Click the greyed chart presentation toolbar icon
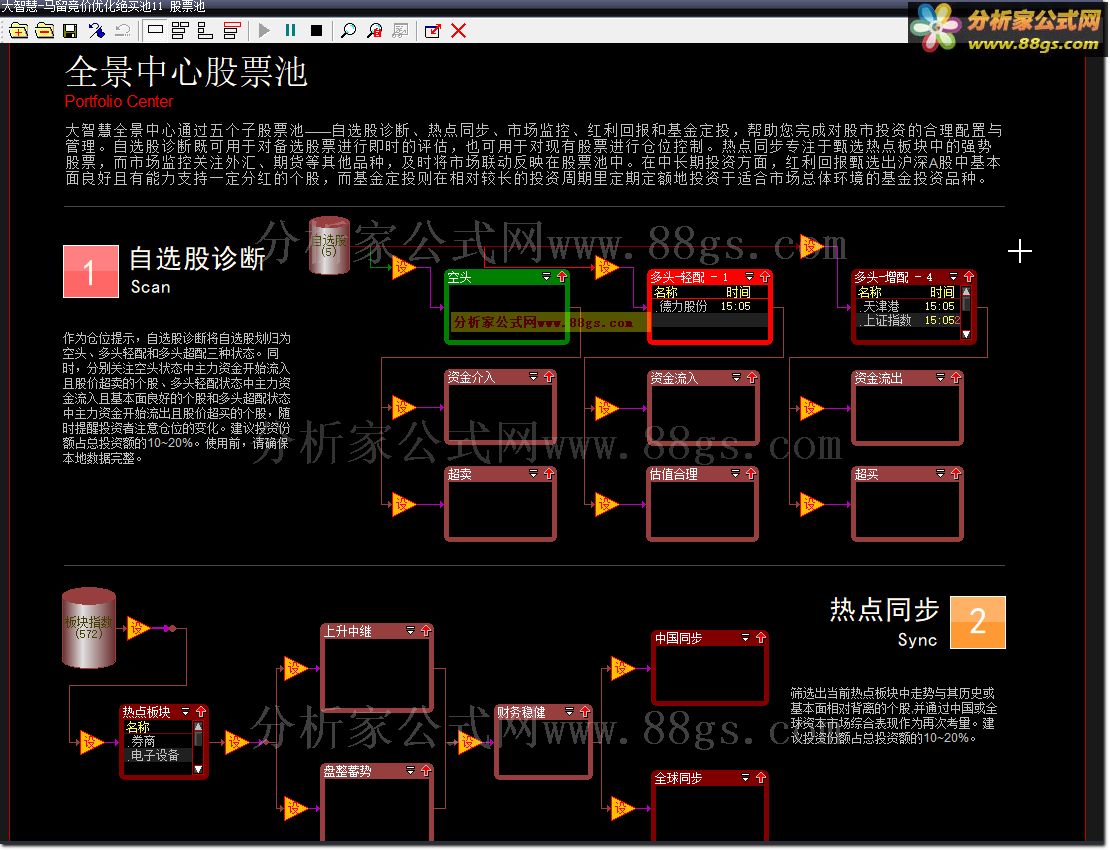1110x850 pixels. coord(400,30)
